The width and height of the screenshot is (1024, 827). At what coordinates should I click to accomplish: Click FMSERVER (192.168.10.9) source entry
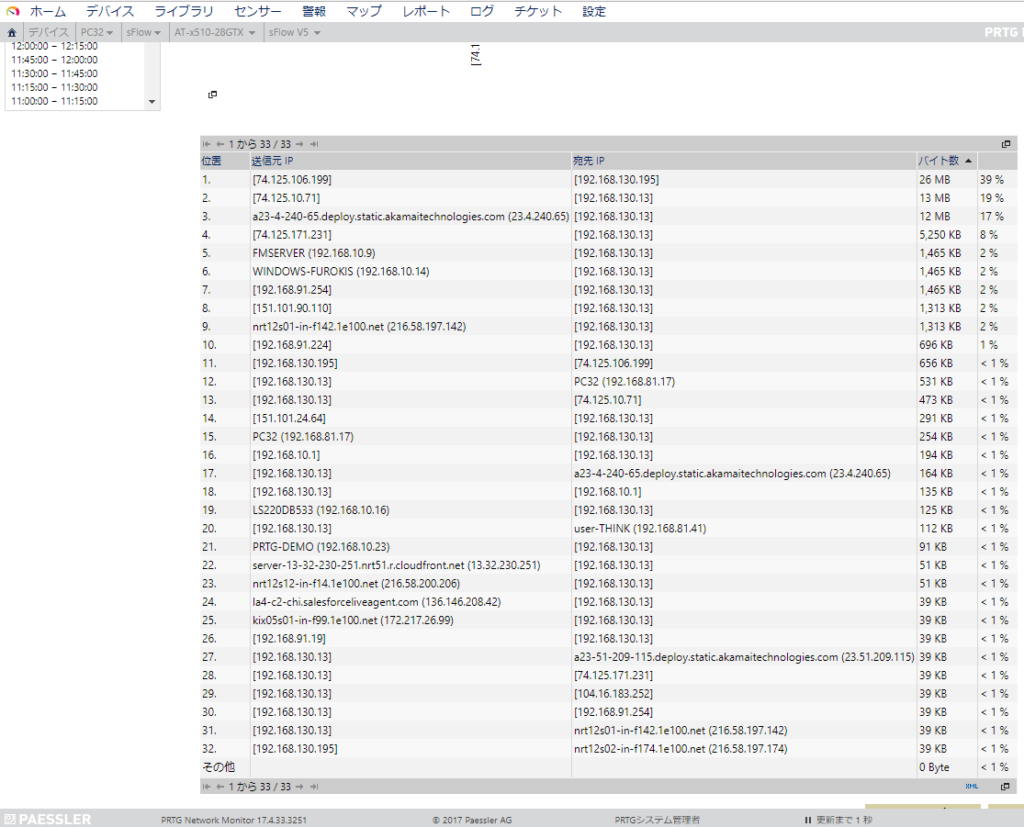314,253
